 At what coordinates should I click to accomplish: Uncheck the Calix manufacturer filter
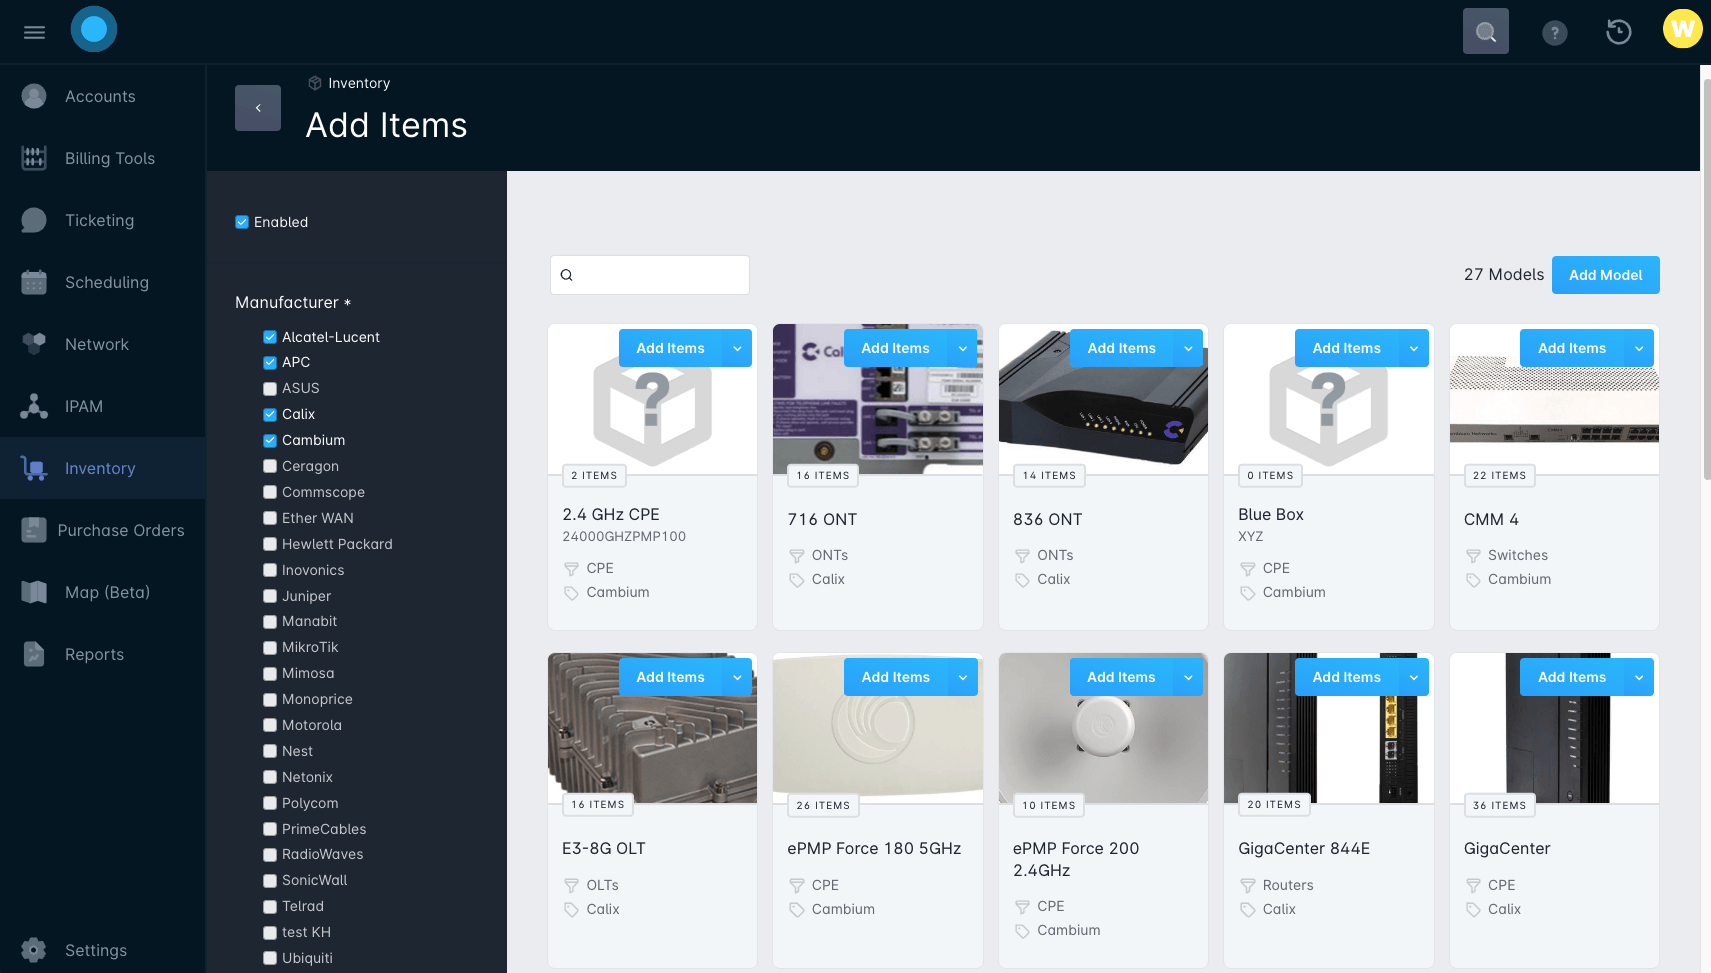pyautogui.click(x=270, y=414)
